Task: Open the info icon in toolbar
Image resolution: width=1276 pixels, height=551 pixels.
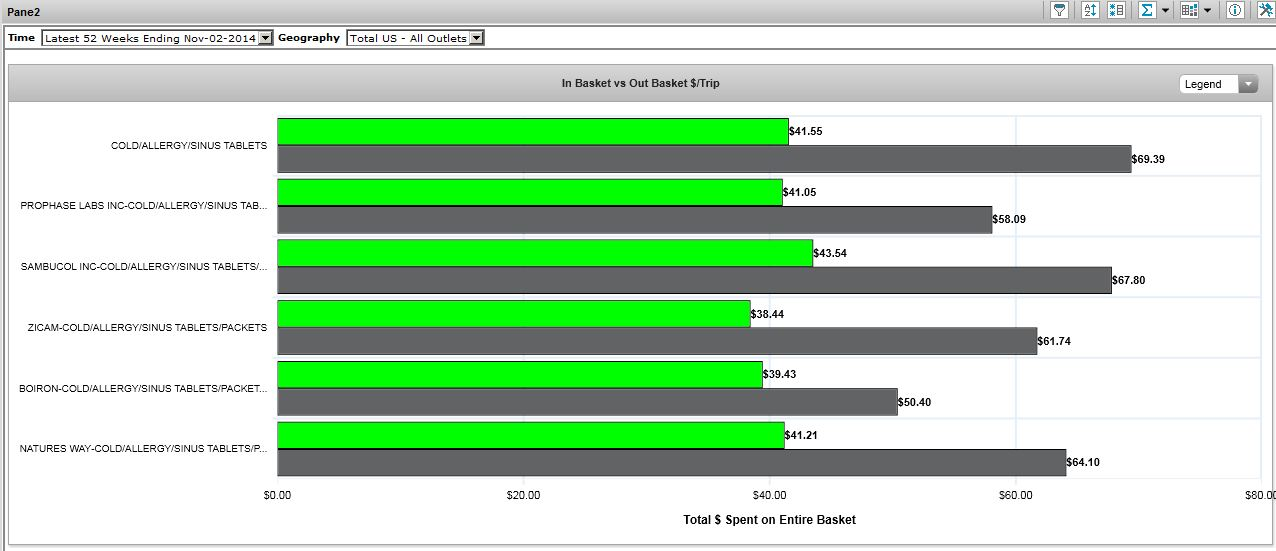Action: coord(1235,10)
